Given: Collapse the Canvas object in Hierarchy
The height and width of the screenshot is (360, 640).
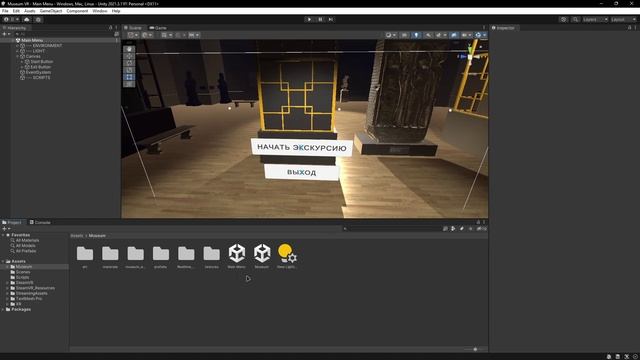Looking at the screenshot, I should pyautogui.click(x=17, y=56).
